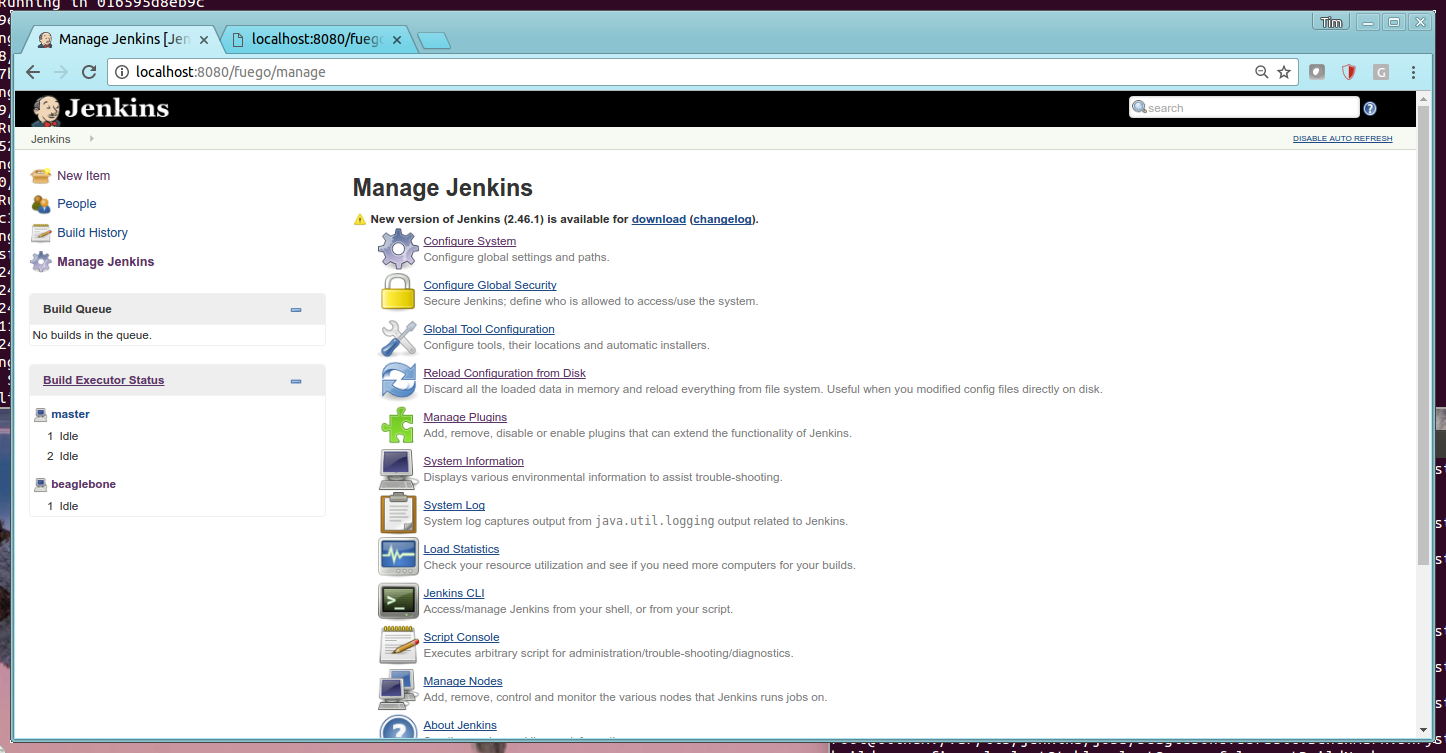
Task: Reload the page with browser refresh button
Action: pyautogui.click(x=89, y=72)
